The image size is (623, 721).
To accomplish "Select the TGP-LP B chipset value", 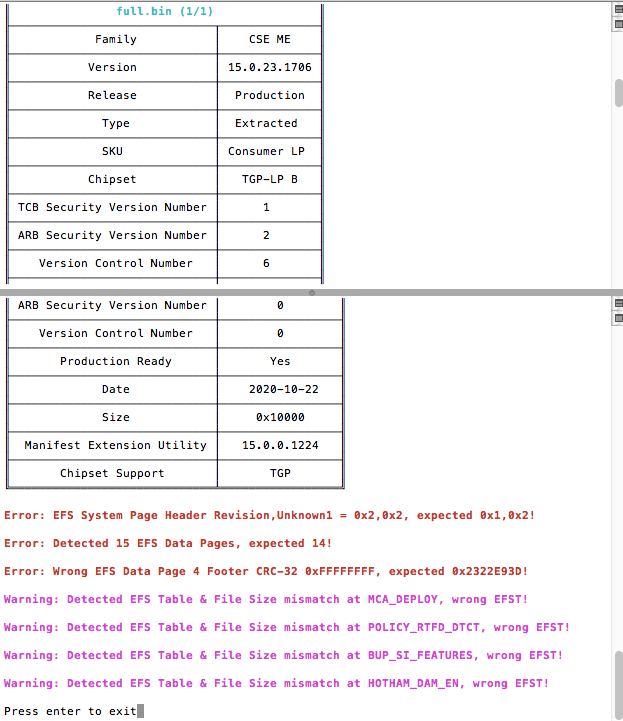I will (270, 179).
